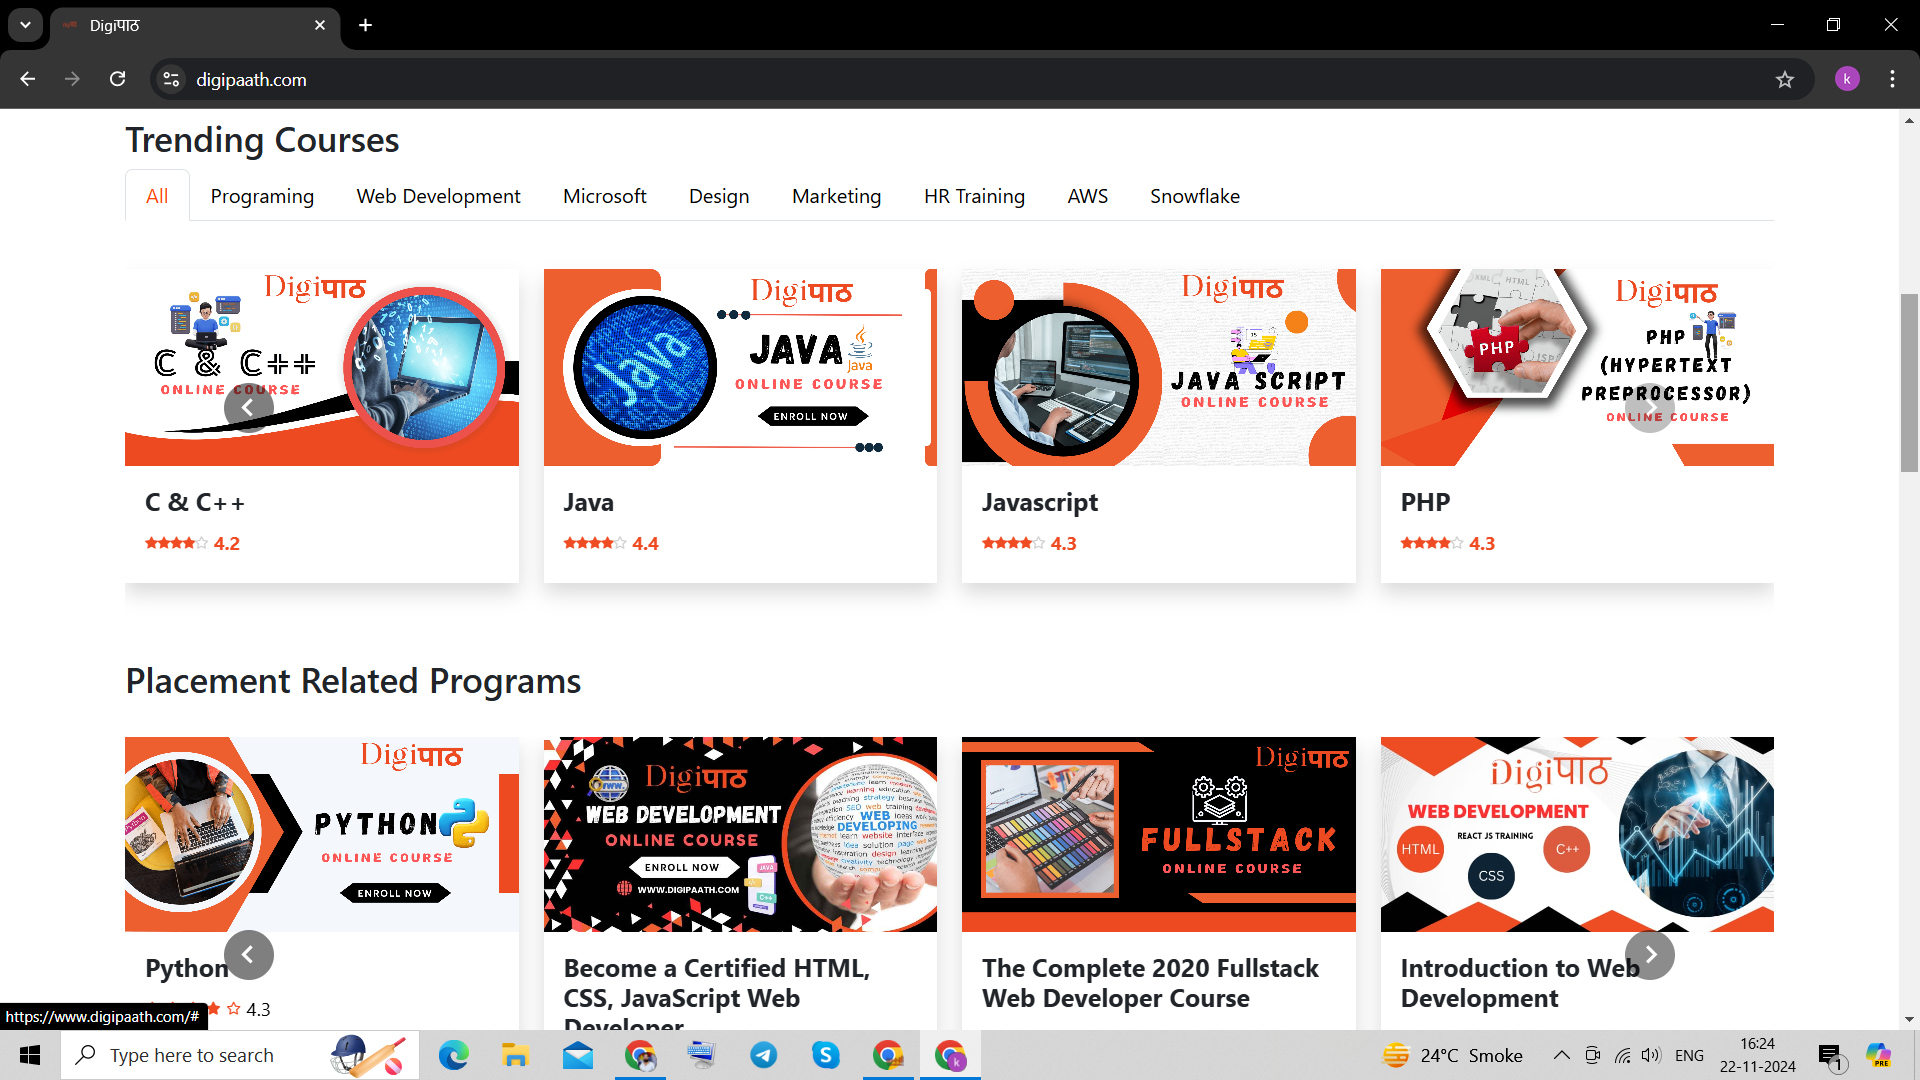This screenshot has width=1920, height=1080.
Task: Go back to the previous page
Action: (x=28, y=79)
